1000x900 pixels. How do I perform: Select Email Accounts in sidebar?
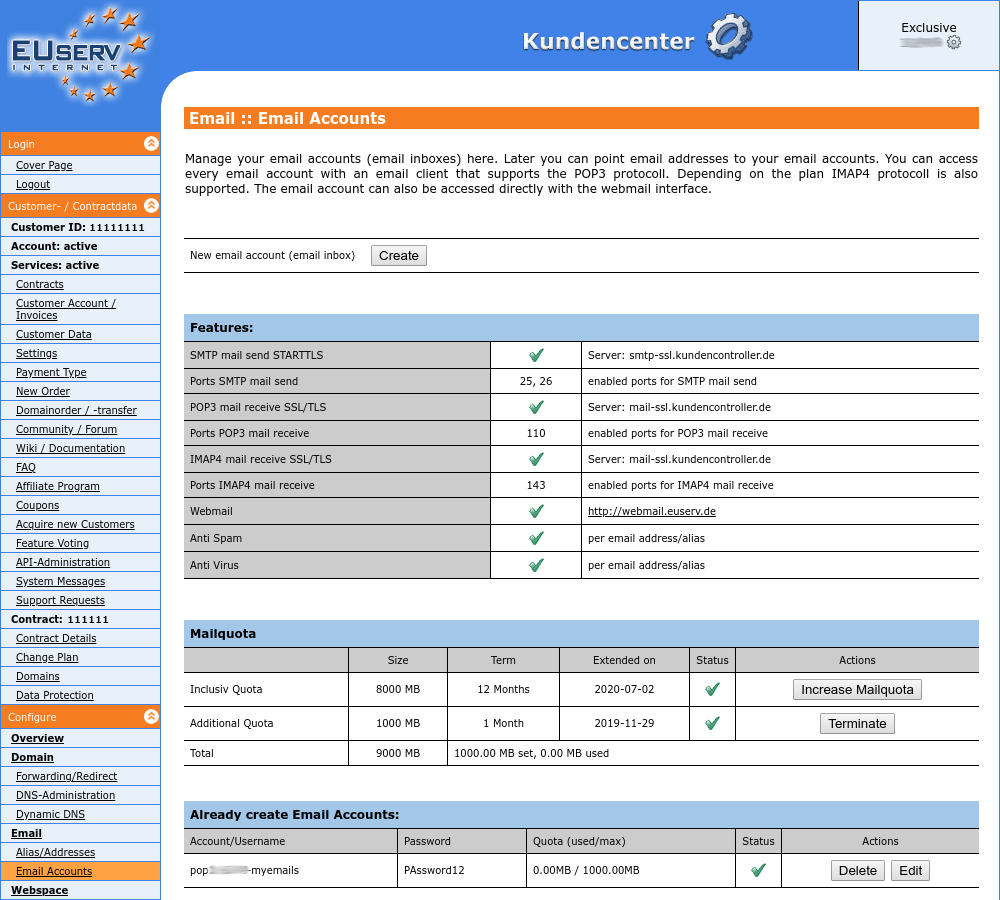click(54, 871)
